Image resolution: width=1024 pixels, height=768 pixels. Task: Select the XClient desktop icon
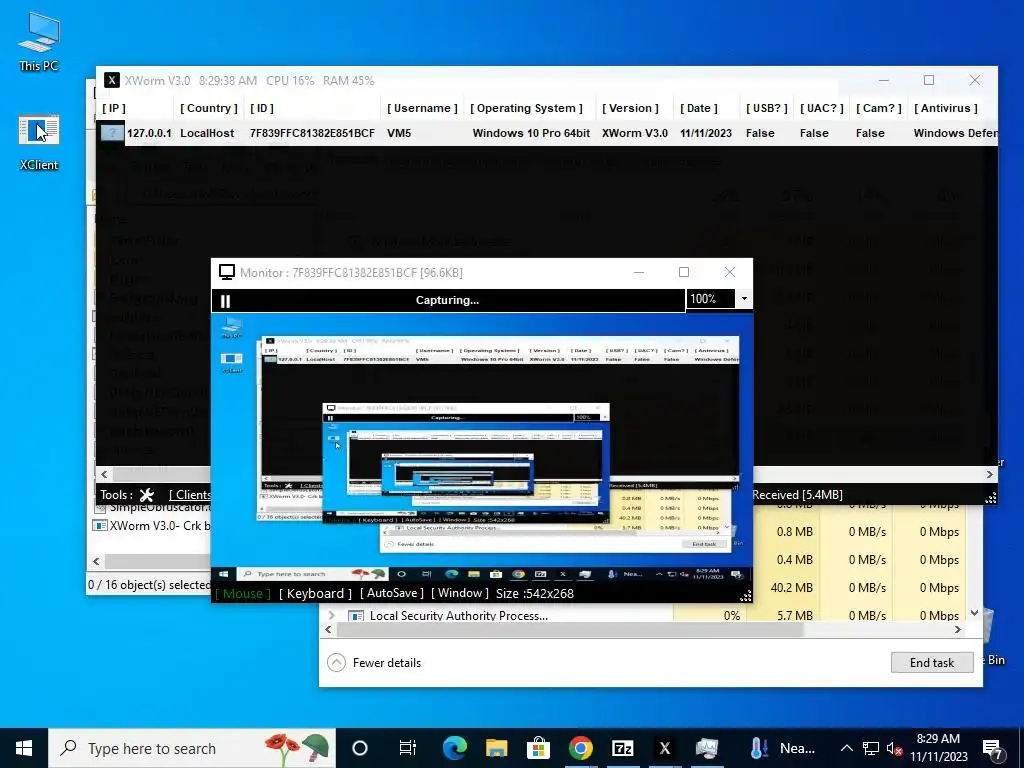[x=39, y=143]
